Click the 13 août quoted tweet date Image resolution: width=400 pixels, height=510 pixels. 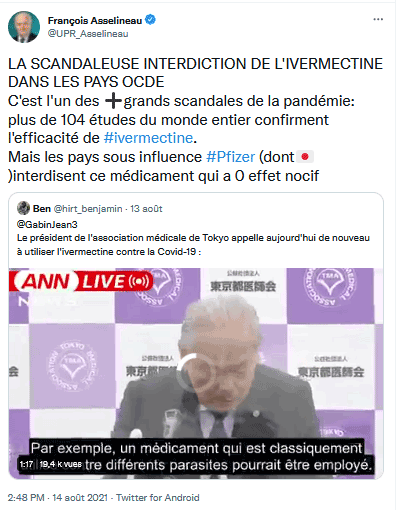coord(146,209)
